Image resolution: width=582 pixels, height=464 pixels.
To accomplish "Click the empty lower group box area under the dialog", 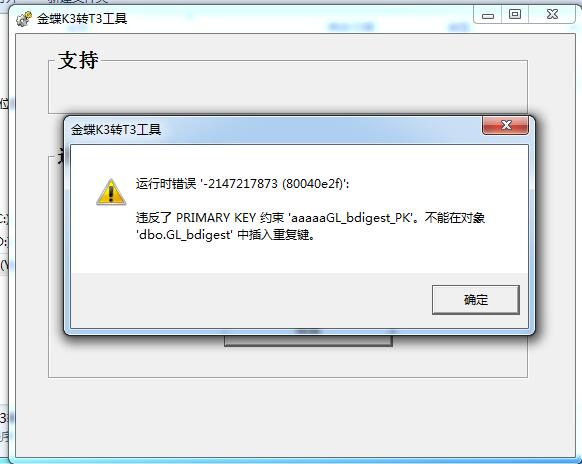I will [x=288, y=362].
